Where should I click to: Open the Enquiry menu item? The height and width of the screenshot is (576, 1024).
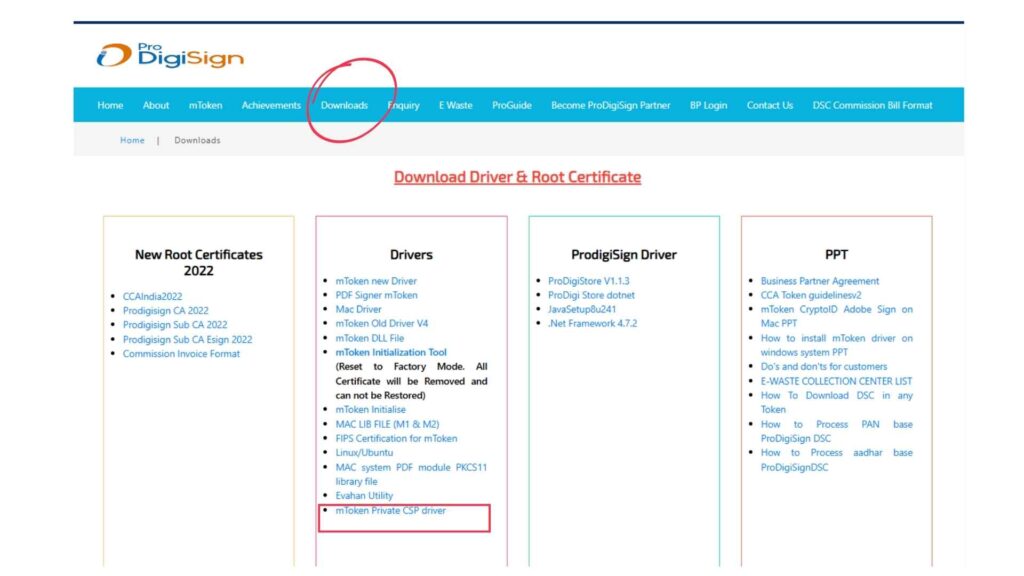pos(404,105)
